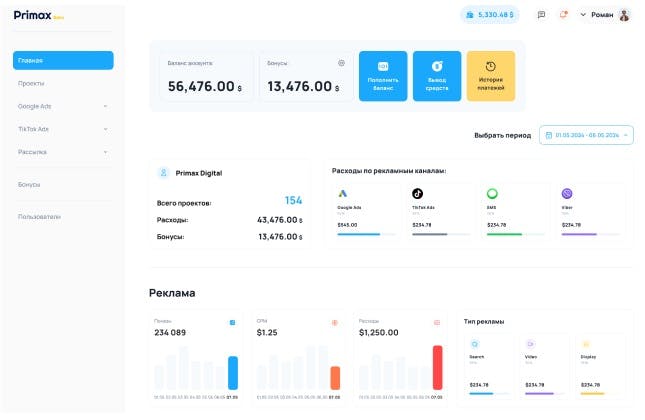This screenshot has height=420, width=645.
Task: Click the Тип рекламы heading
Action: point(484,322)
